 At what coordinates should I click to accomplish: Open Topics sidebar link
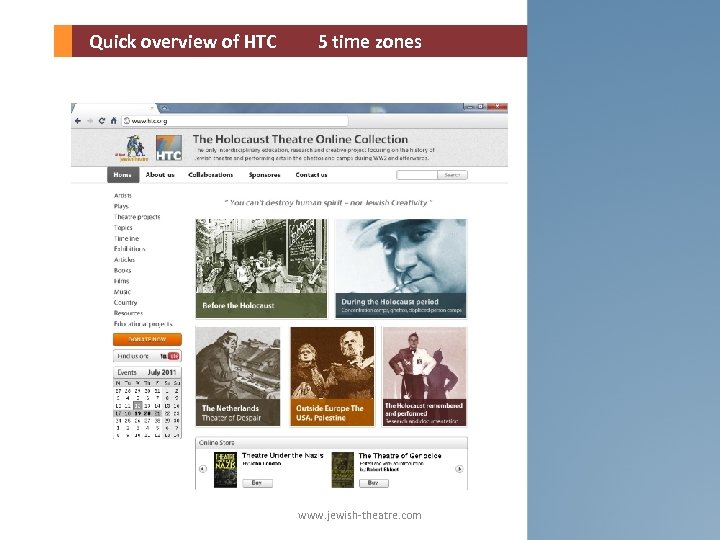click(x=123, y=228)
